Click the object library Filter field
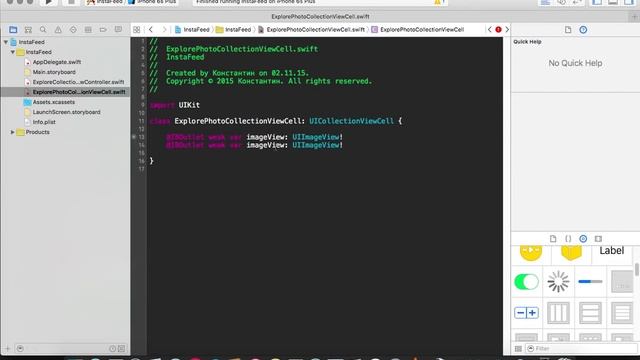Viewport: 640px width, 360px height. click(x=581, y=349)
